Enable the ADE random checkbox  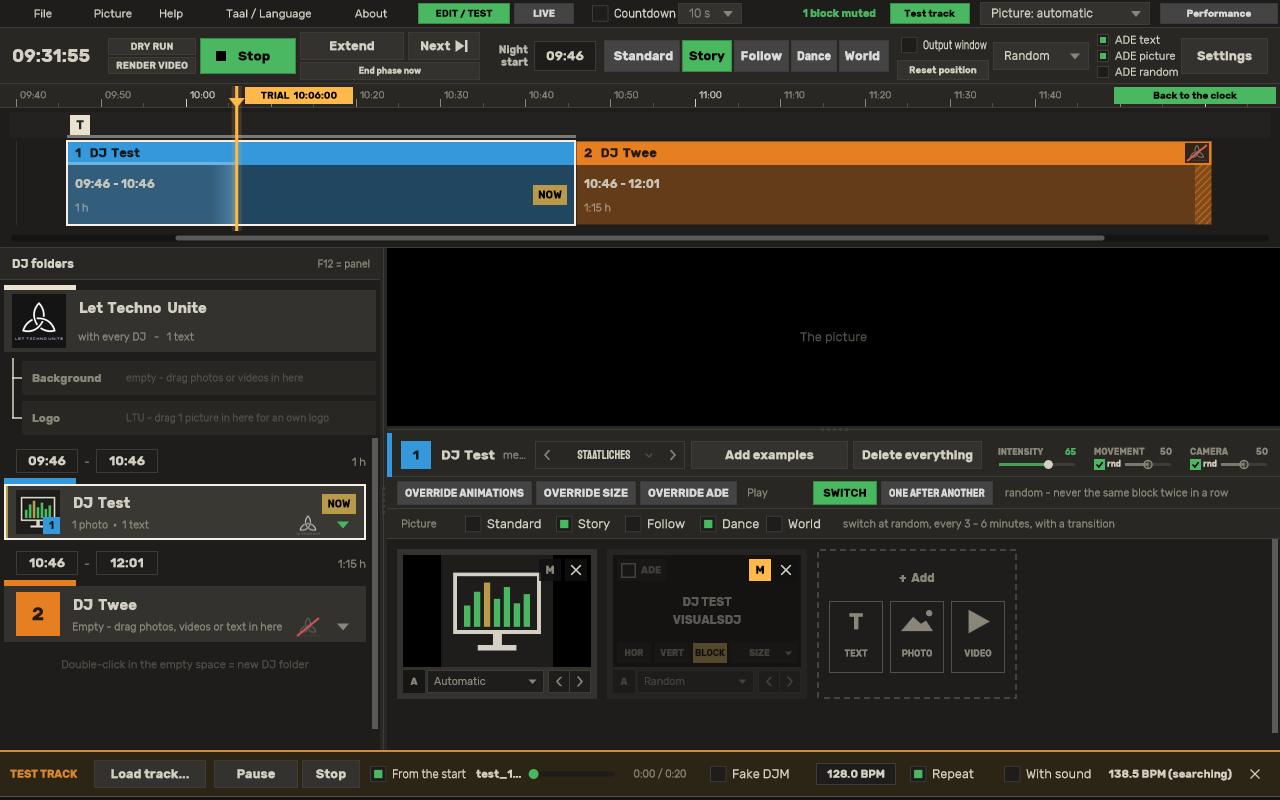(1103, 72)
